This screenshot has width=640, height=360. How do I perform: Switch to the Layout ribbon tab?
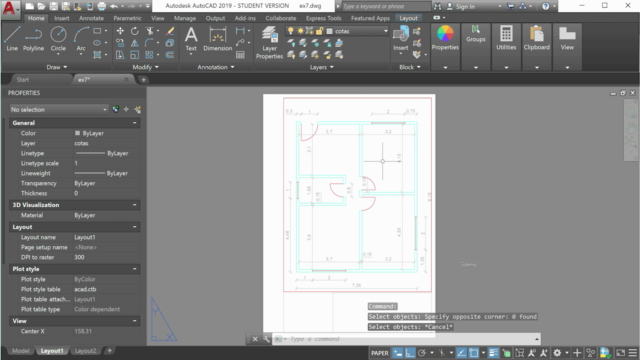[x=409, y=18]
